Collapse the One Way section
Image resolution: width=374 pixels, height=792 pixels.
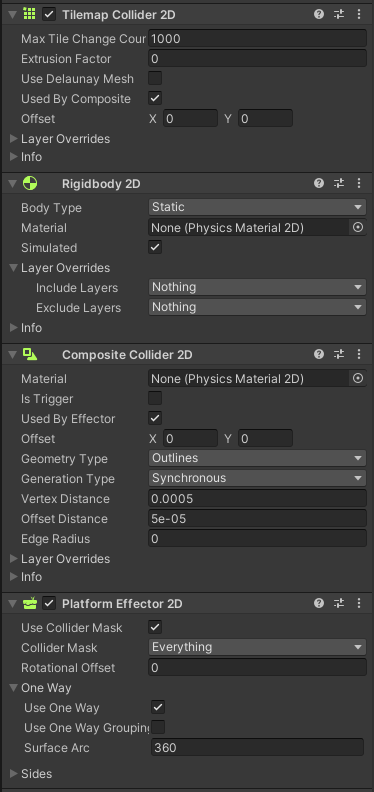(x=14, y=688)
